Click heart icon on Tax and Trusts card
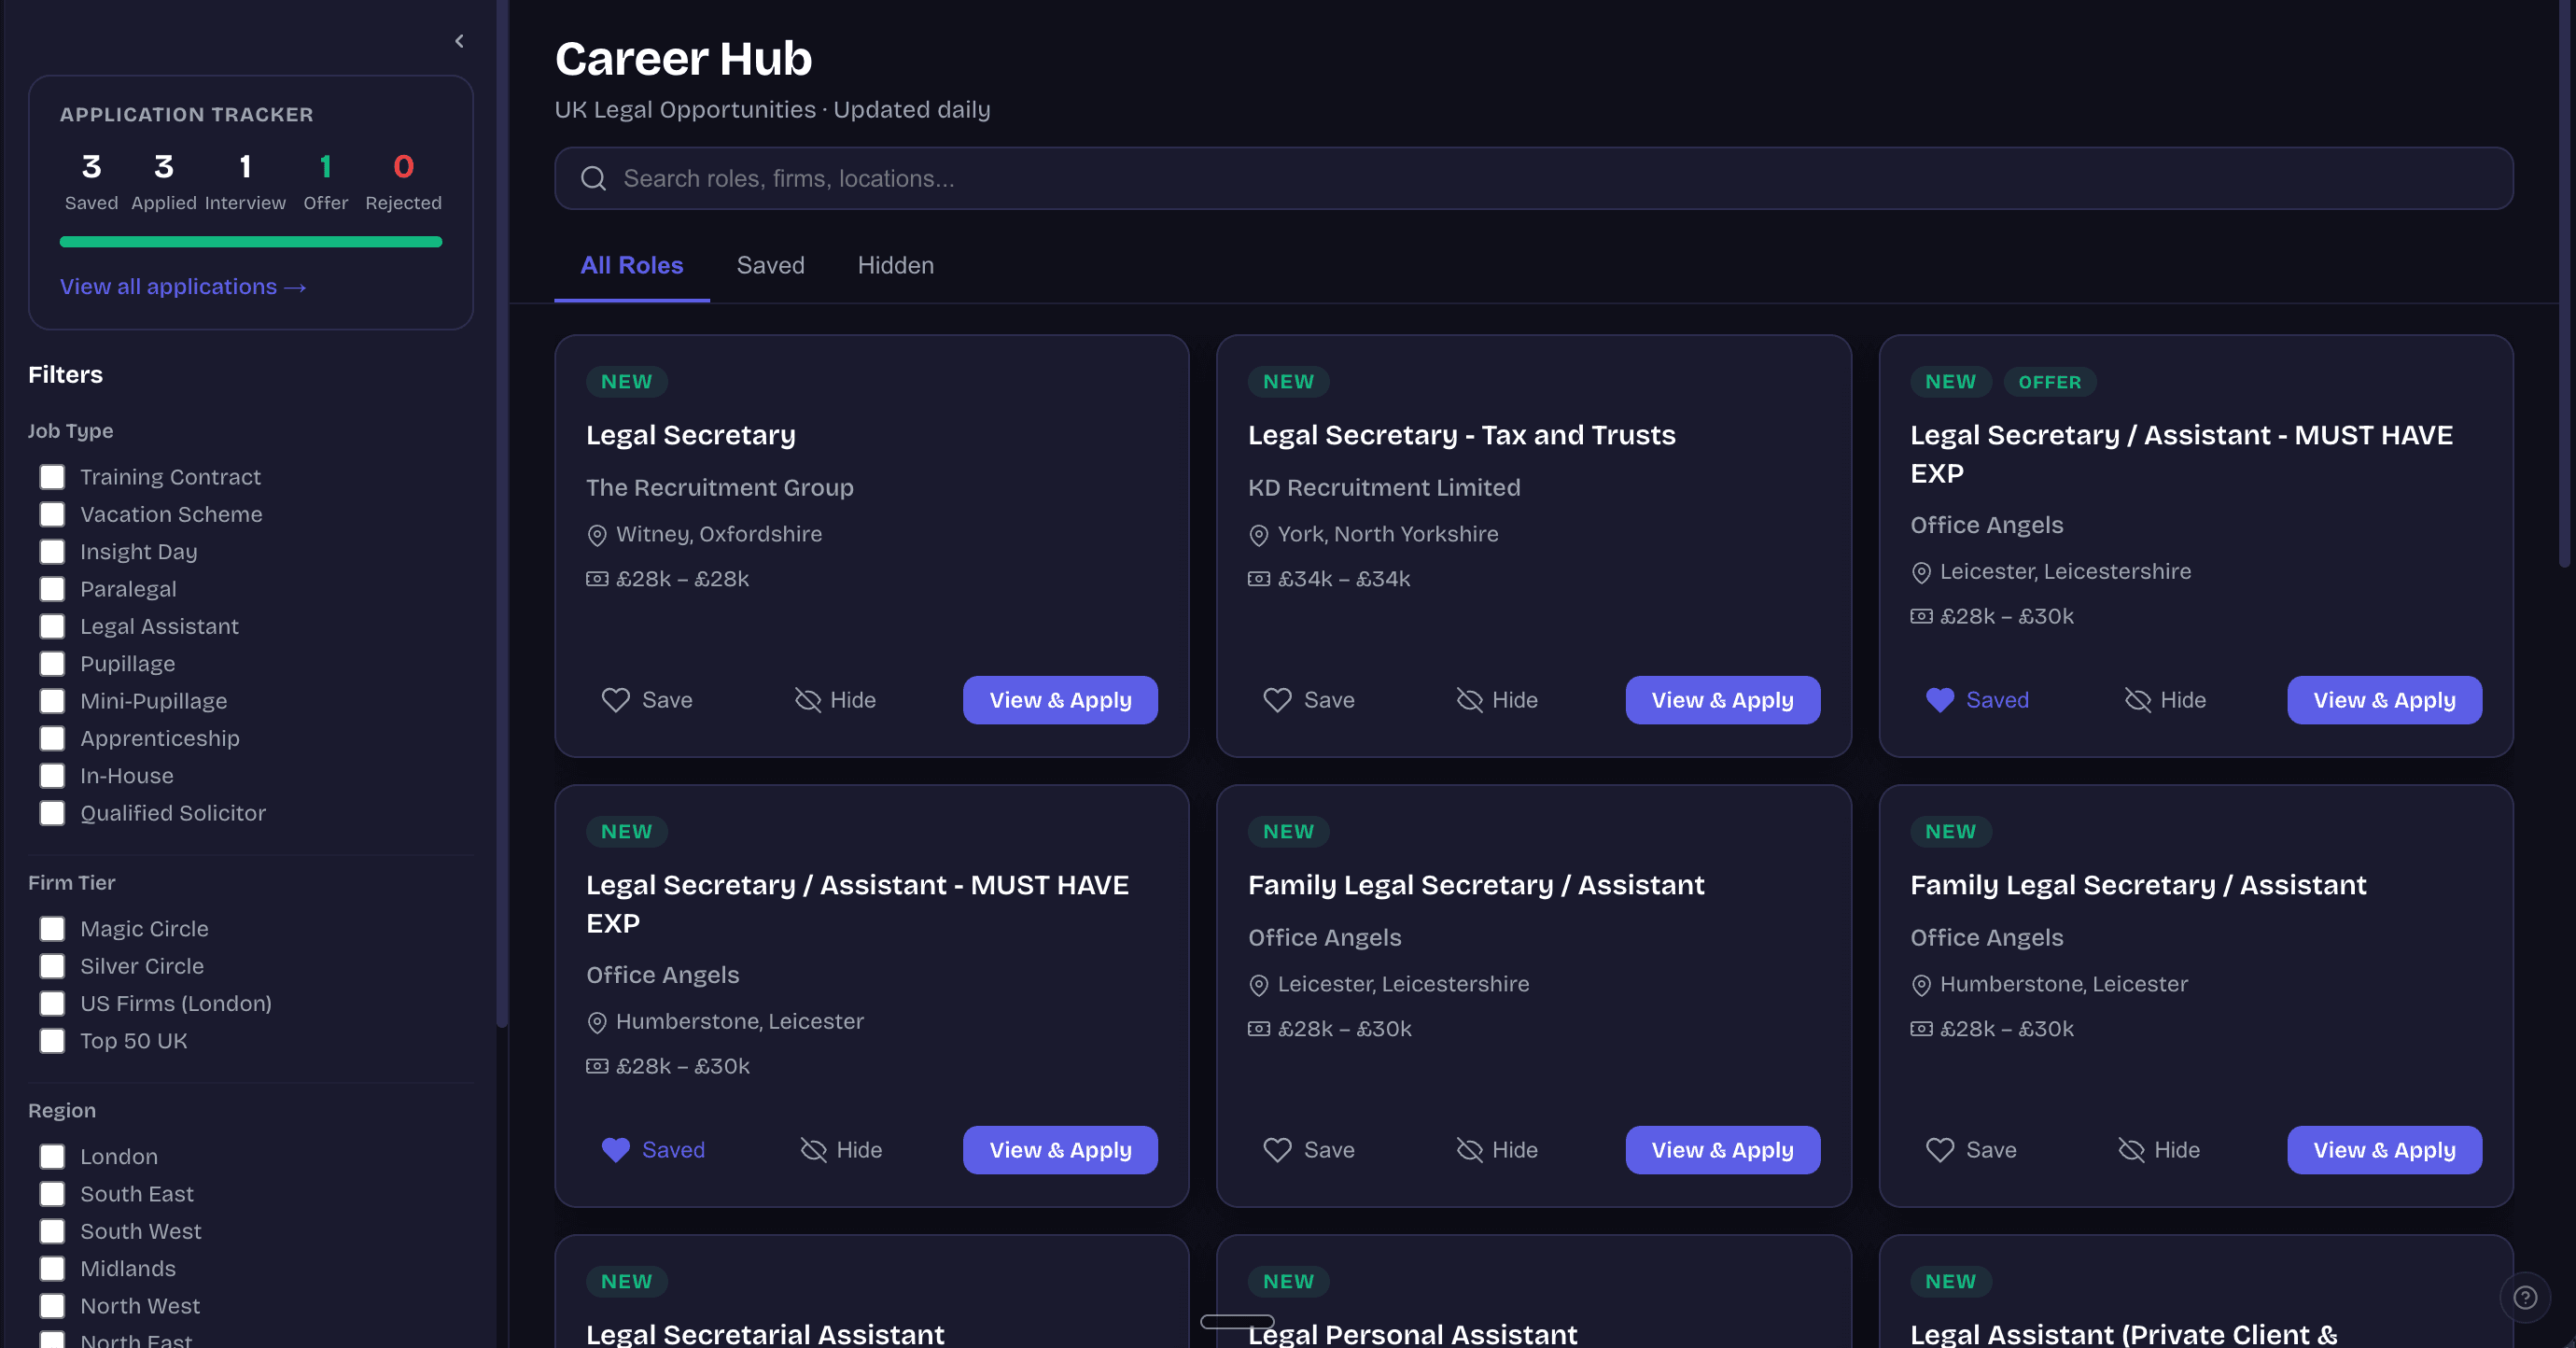This screenshot has width=2576, height=1348. [x=1277, y=700]
